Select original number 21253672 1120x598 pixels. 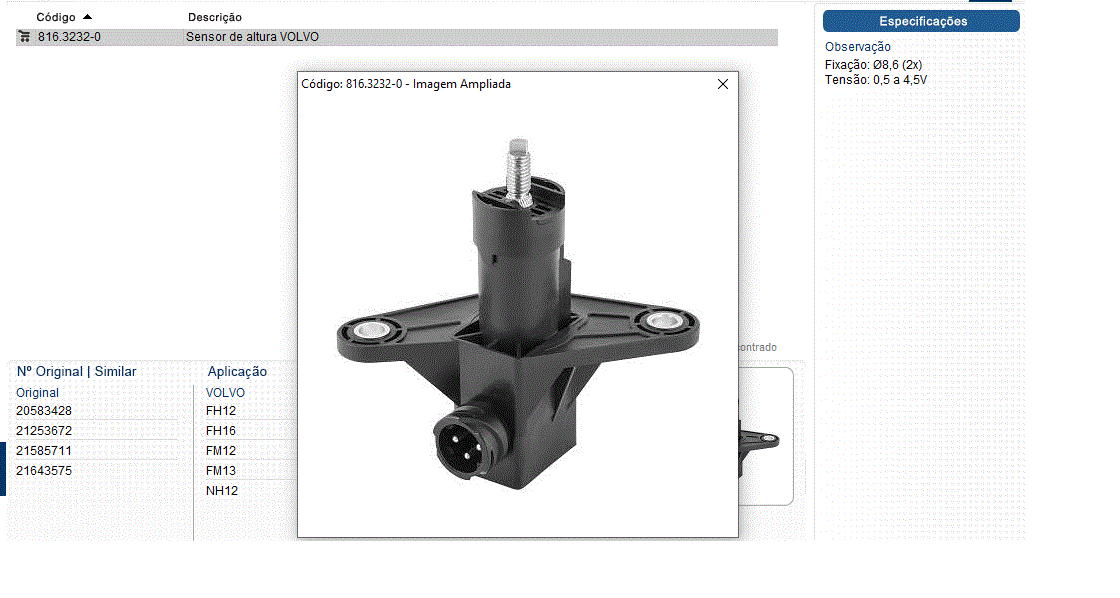tap(44, 431)
